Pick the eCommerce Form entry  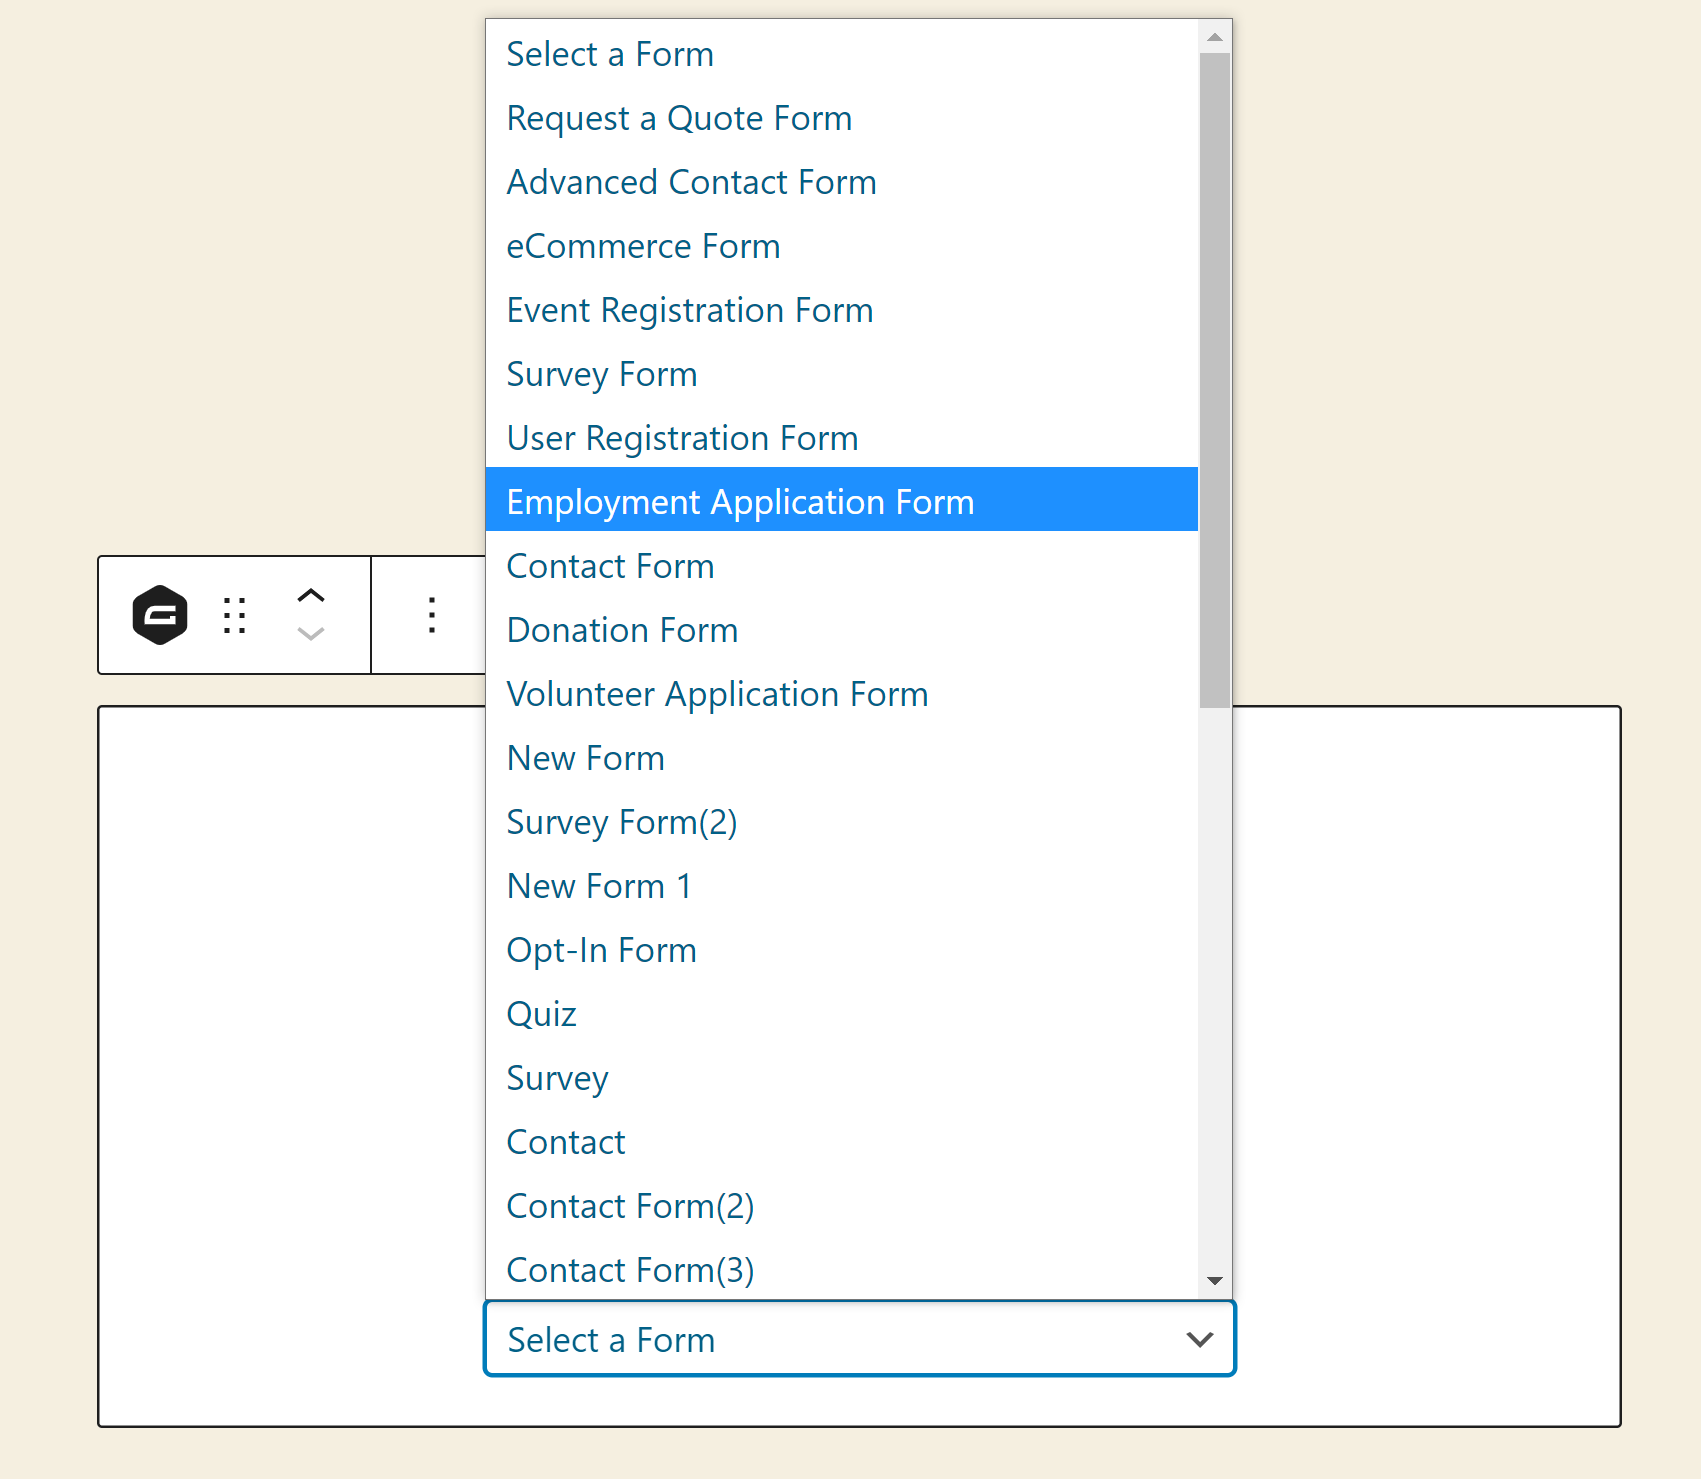point(643,246)
